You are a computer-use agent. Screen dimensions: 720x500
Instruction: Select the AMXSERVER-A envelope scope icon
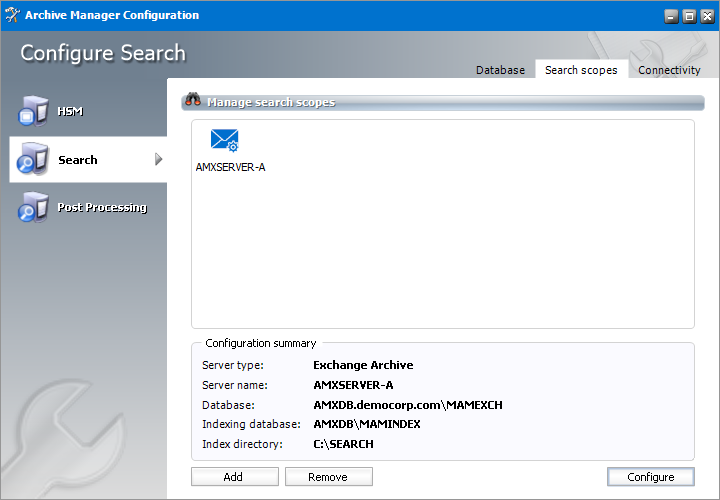tap(225, 141)
